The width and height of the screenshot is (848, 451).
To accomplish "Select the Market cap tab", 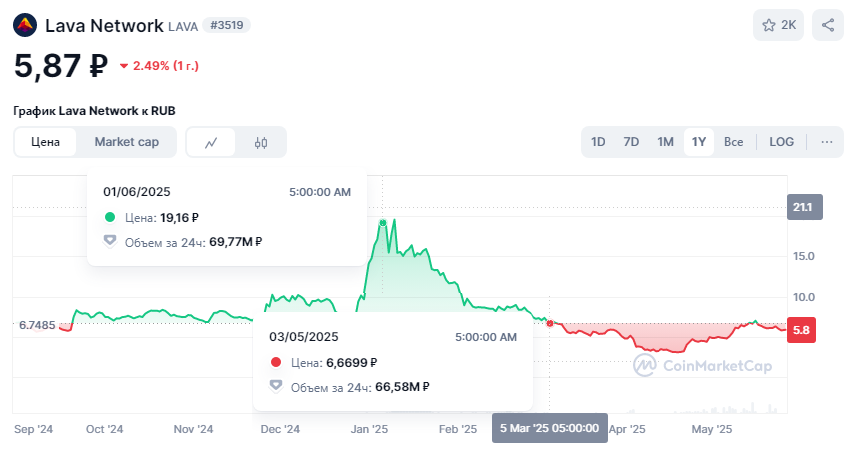I will click(127, 142).
